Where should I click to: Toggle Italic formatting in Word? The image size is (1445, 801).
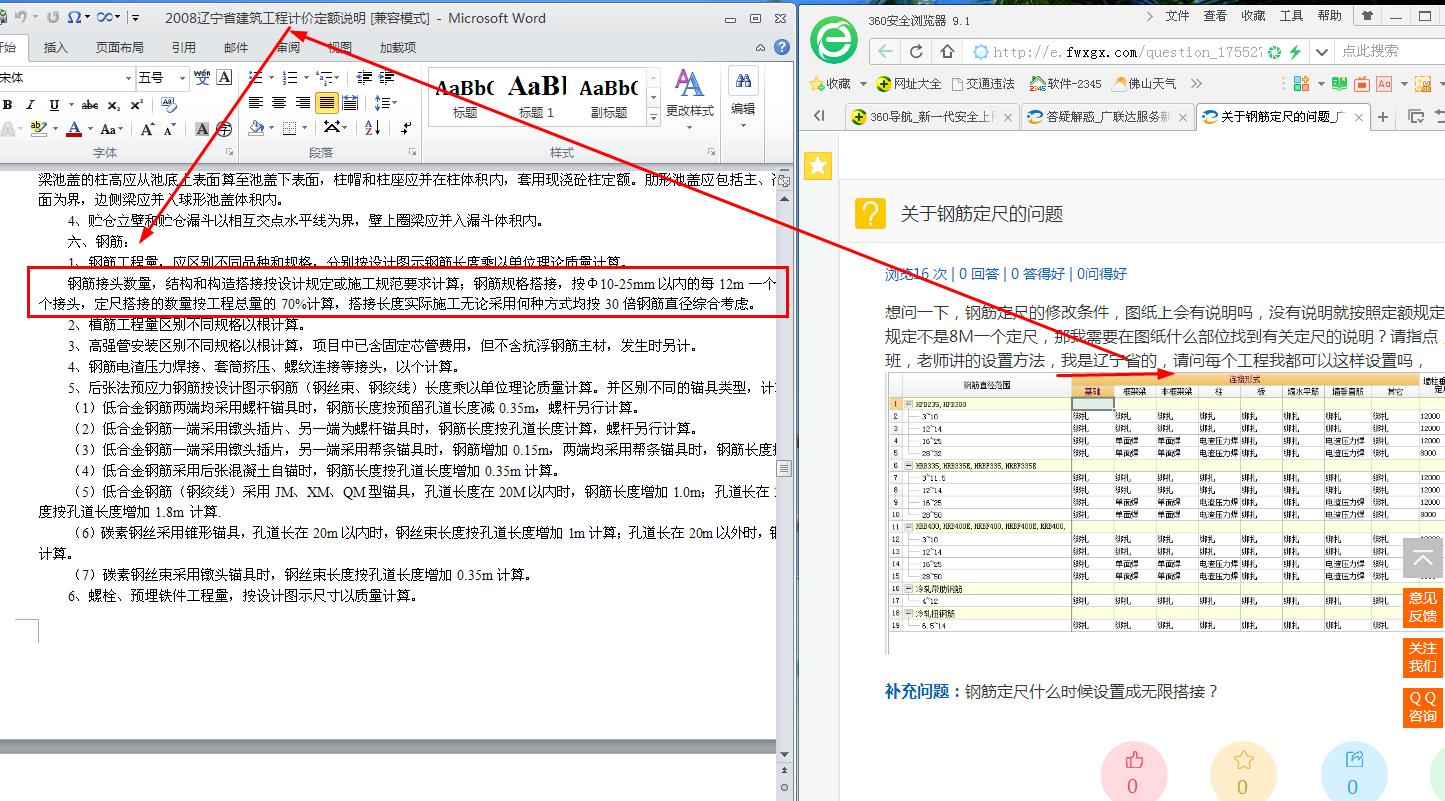point(31,104)
